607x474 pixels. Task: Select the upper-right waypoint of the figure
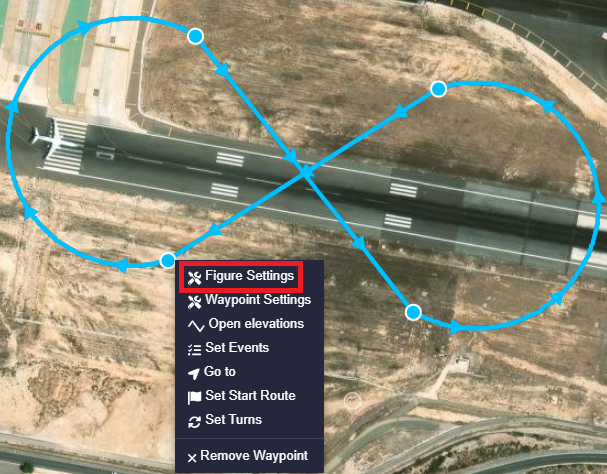point(439,89)
